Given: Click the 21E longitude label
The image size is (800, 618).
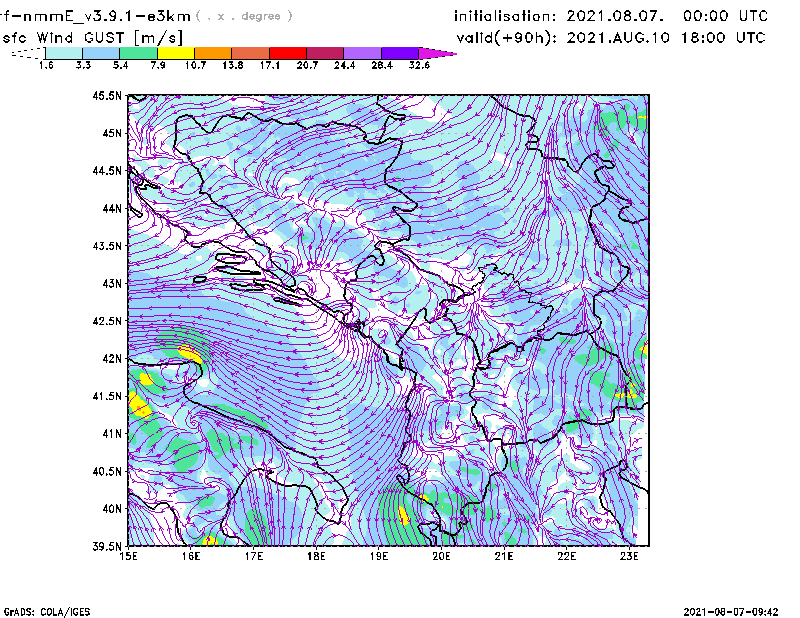Looking at the screenshot, I should pyautogui.click(x=504, y=556).
